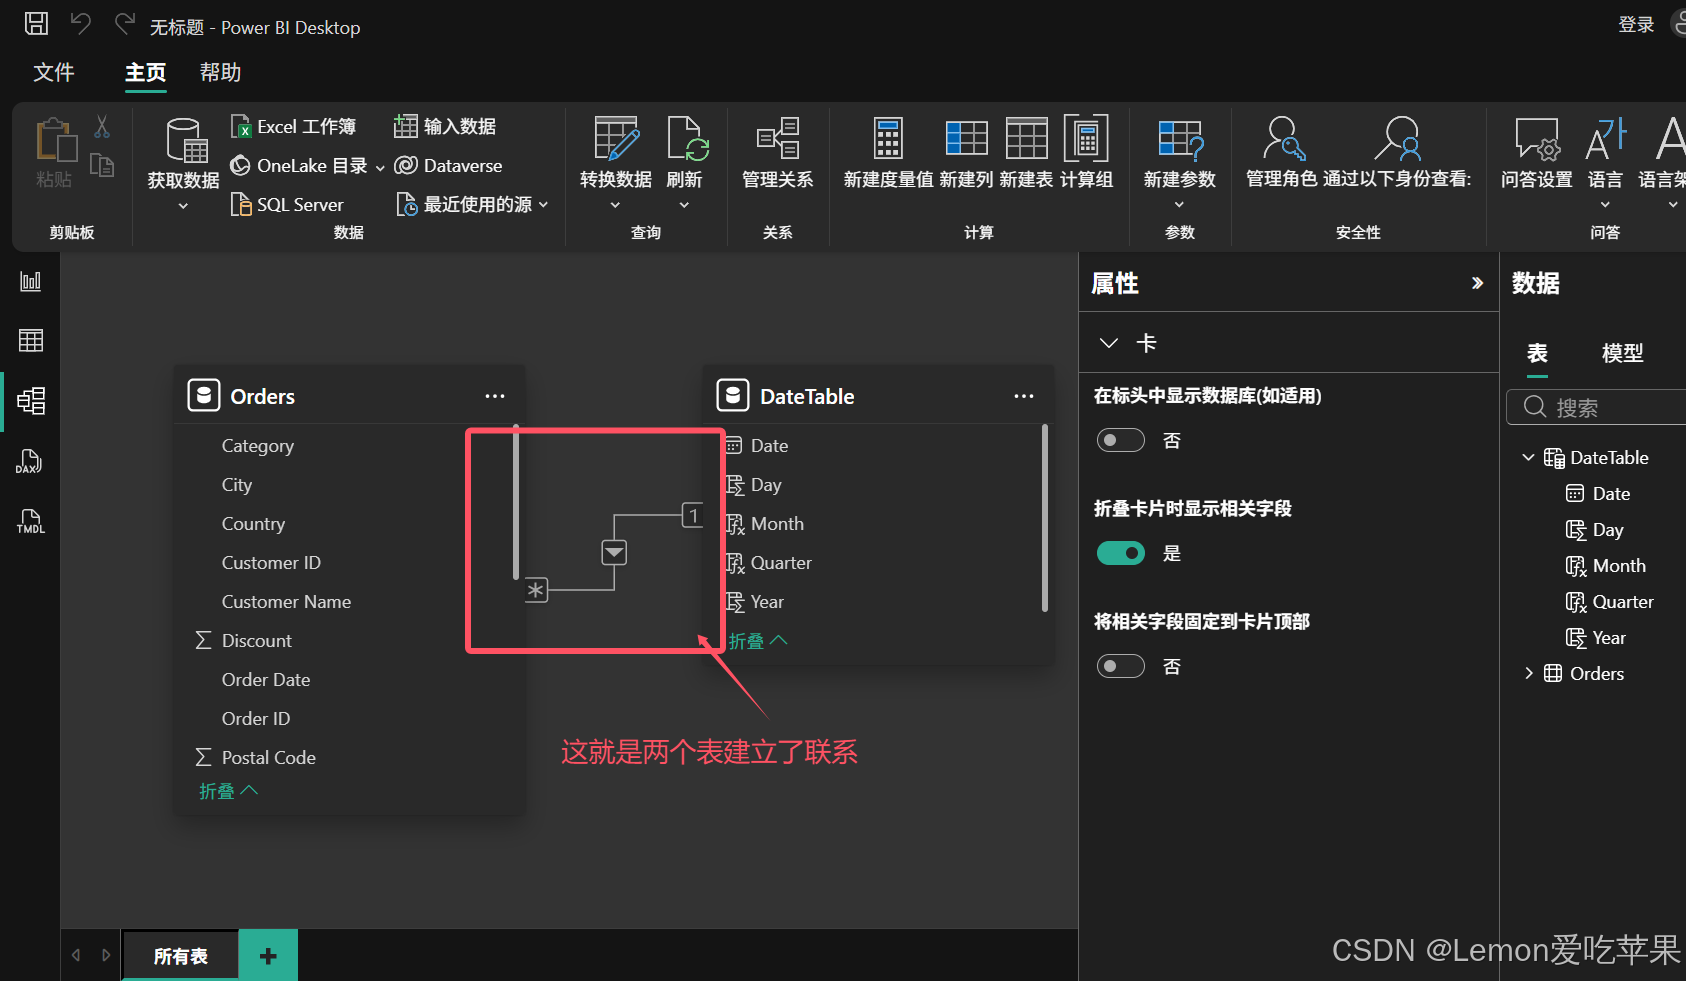Click the 粘贴 paste icon
This screenshot has height=981, width=1686.
coord(55,141)
